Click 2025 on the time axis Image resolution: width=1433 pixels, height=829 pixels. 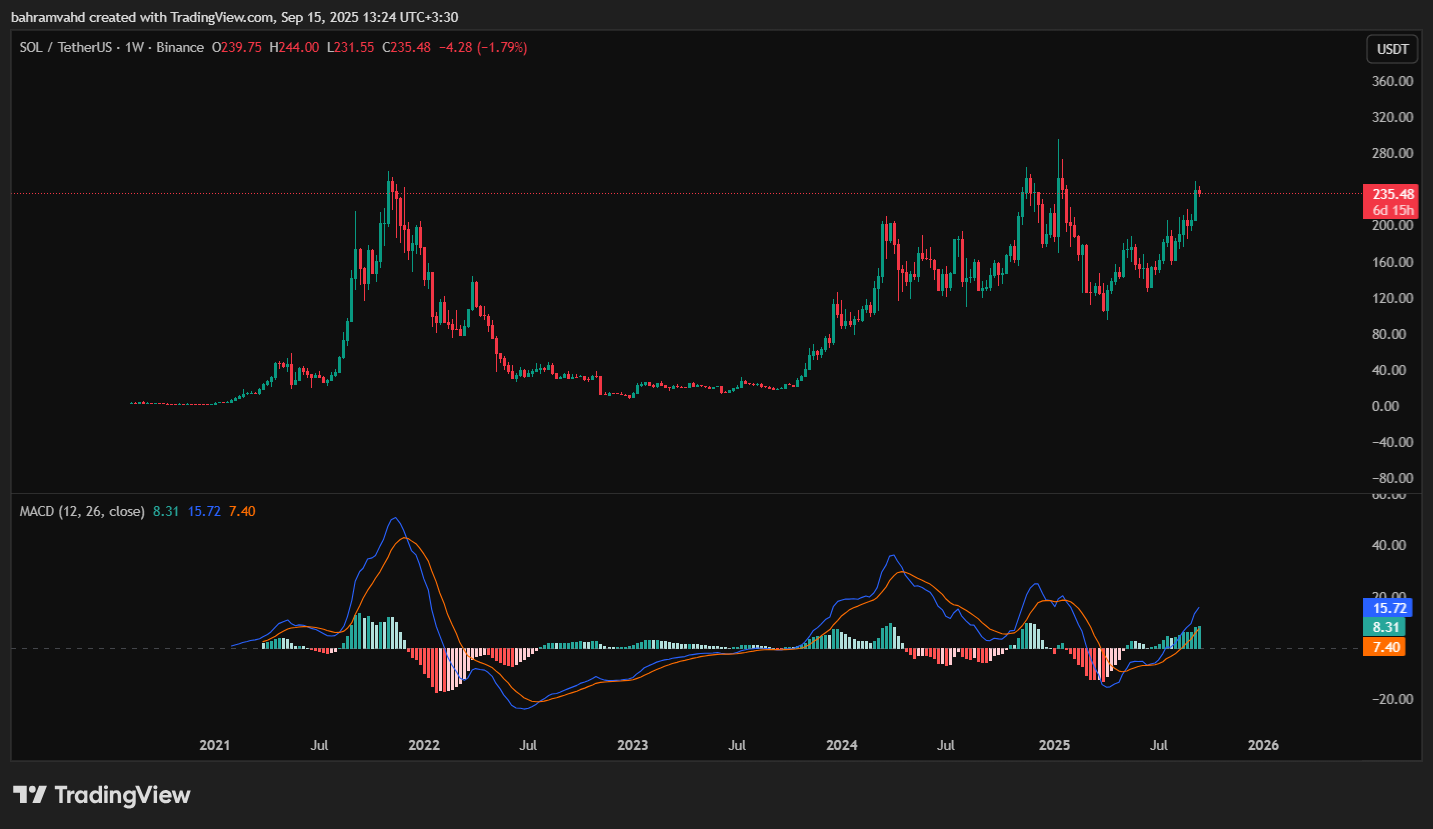point(1053,745)
